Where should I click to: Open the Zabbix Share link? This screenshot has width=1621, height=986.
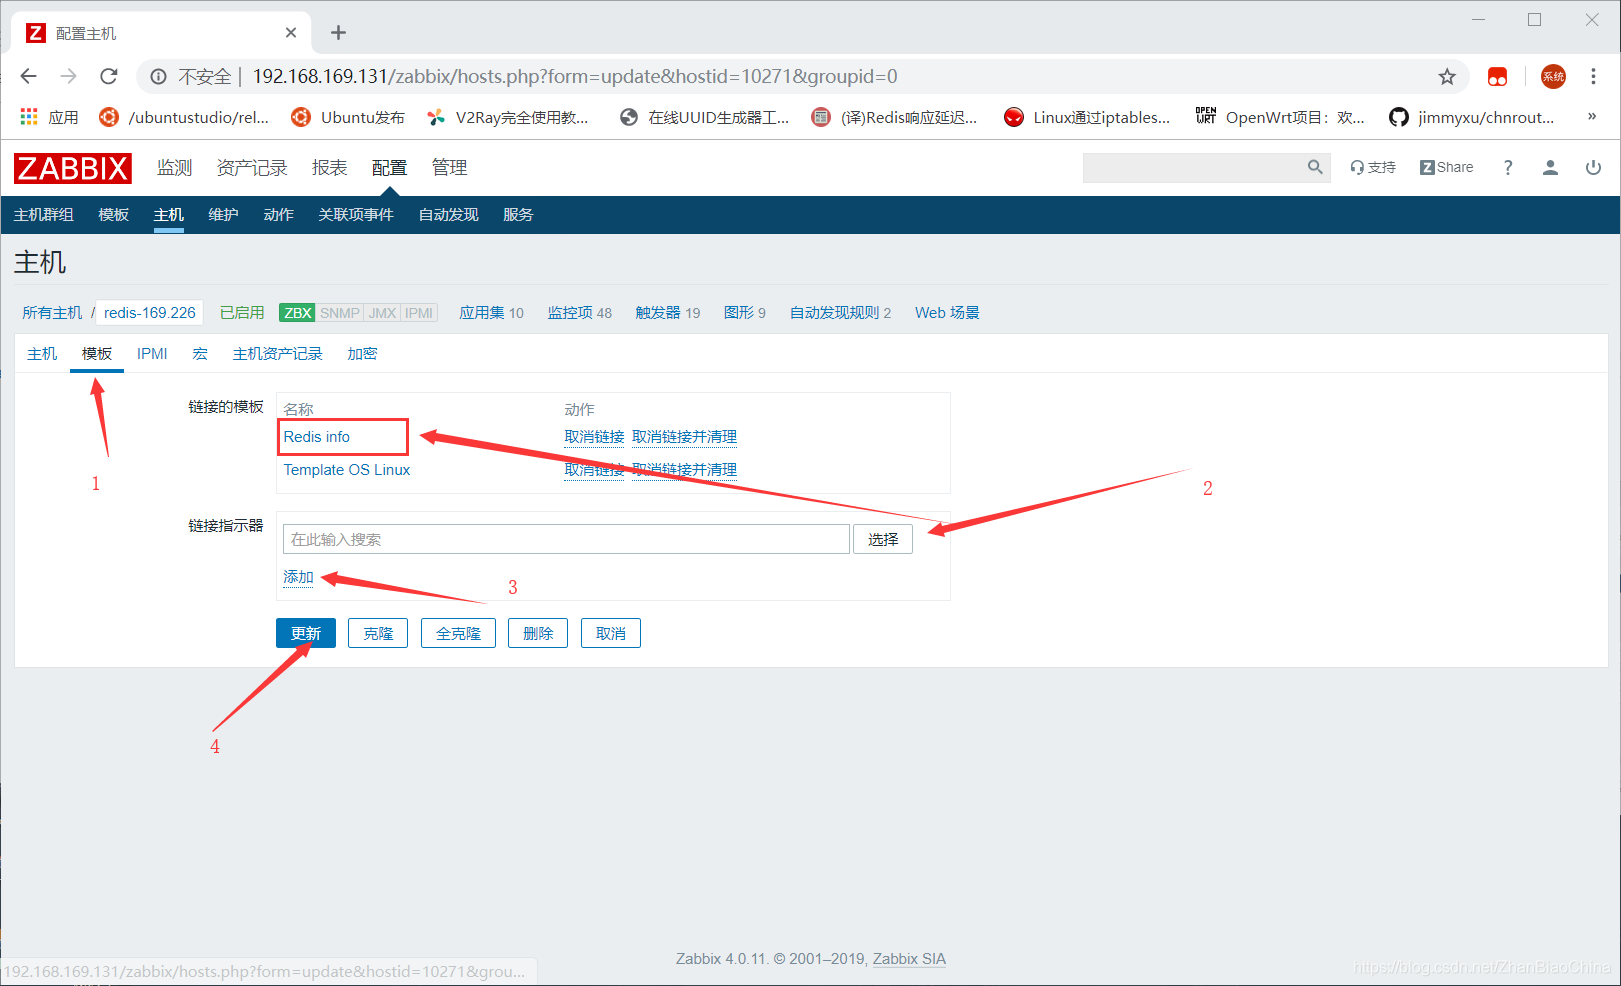(x=1446, y=167)
